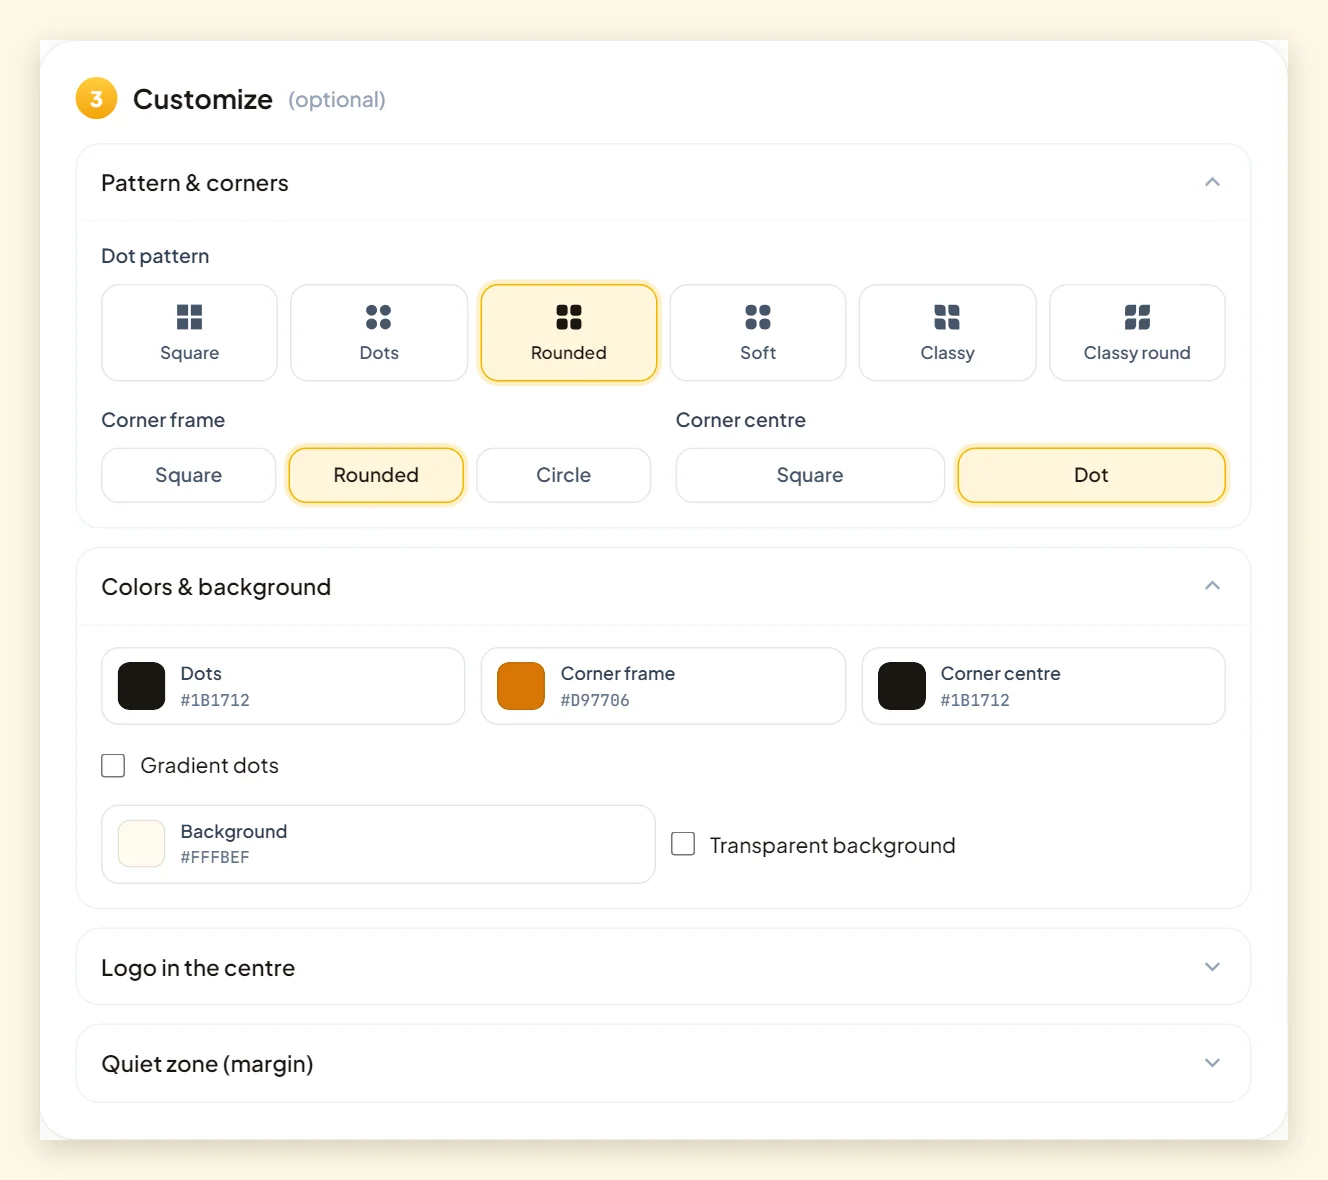Click the Customize heading text

(x=203, y=99)
